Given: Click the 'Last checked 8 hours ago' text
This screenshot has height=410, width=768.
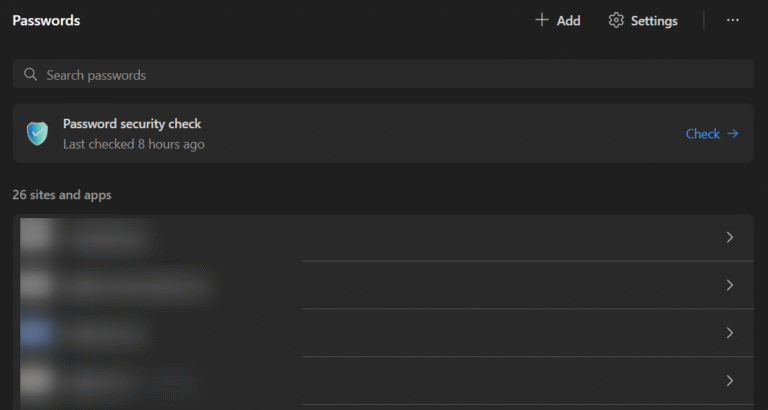Looking at the screenshot, I should 134,144.
